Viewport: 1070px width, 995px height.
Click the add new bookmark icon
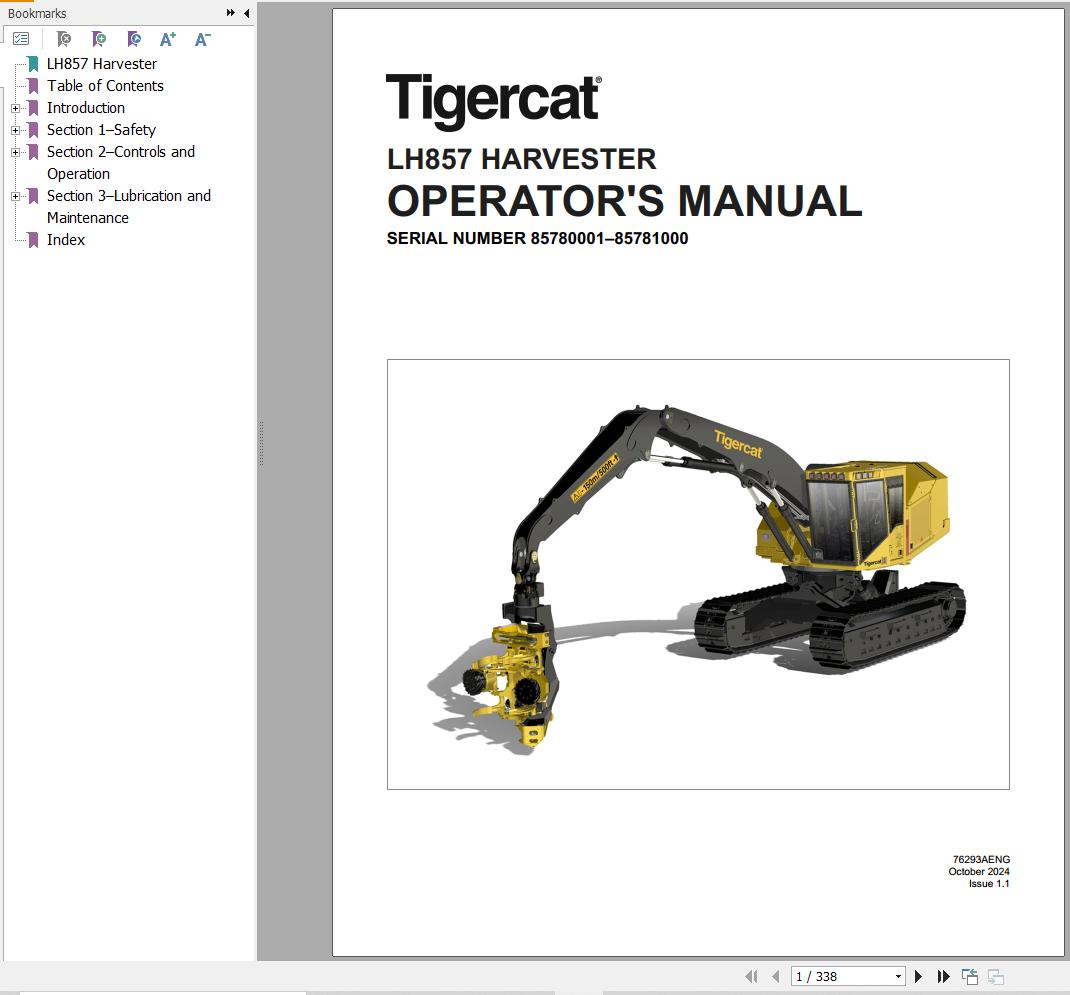click(99, 39)
